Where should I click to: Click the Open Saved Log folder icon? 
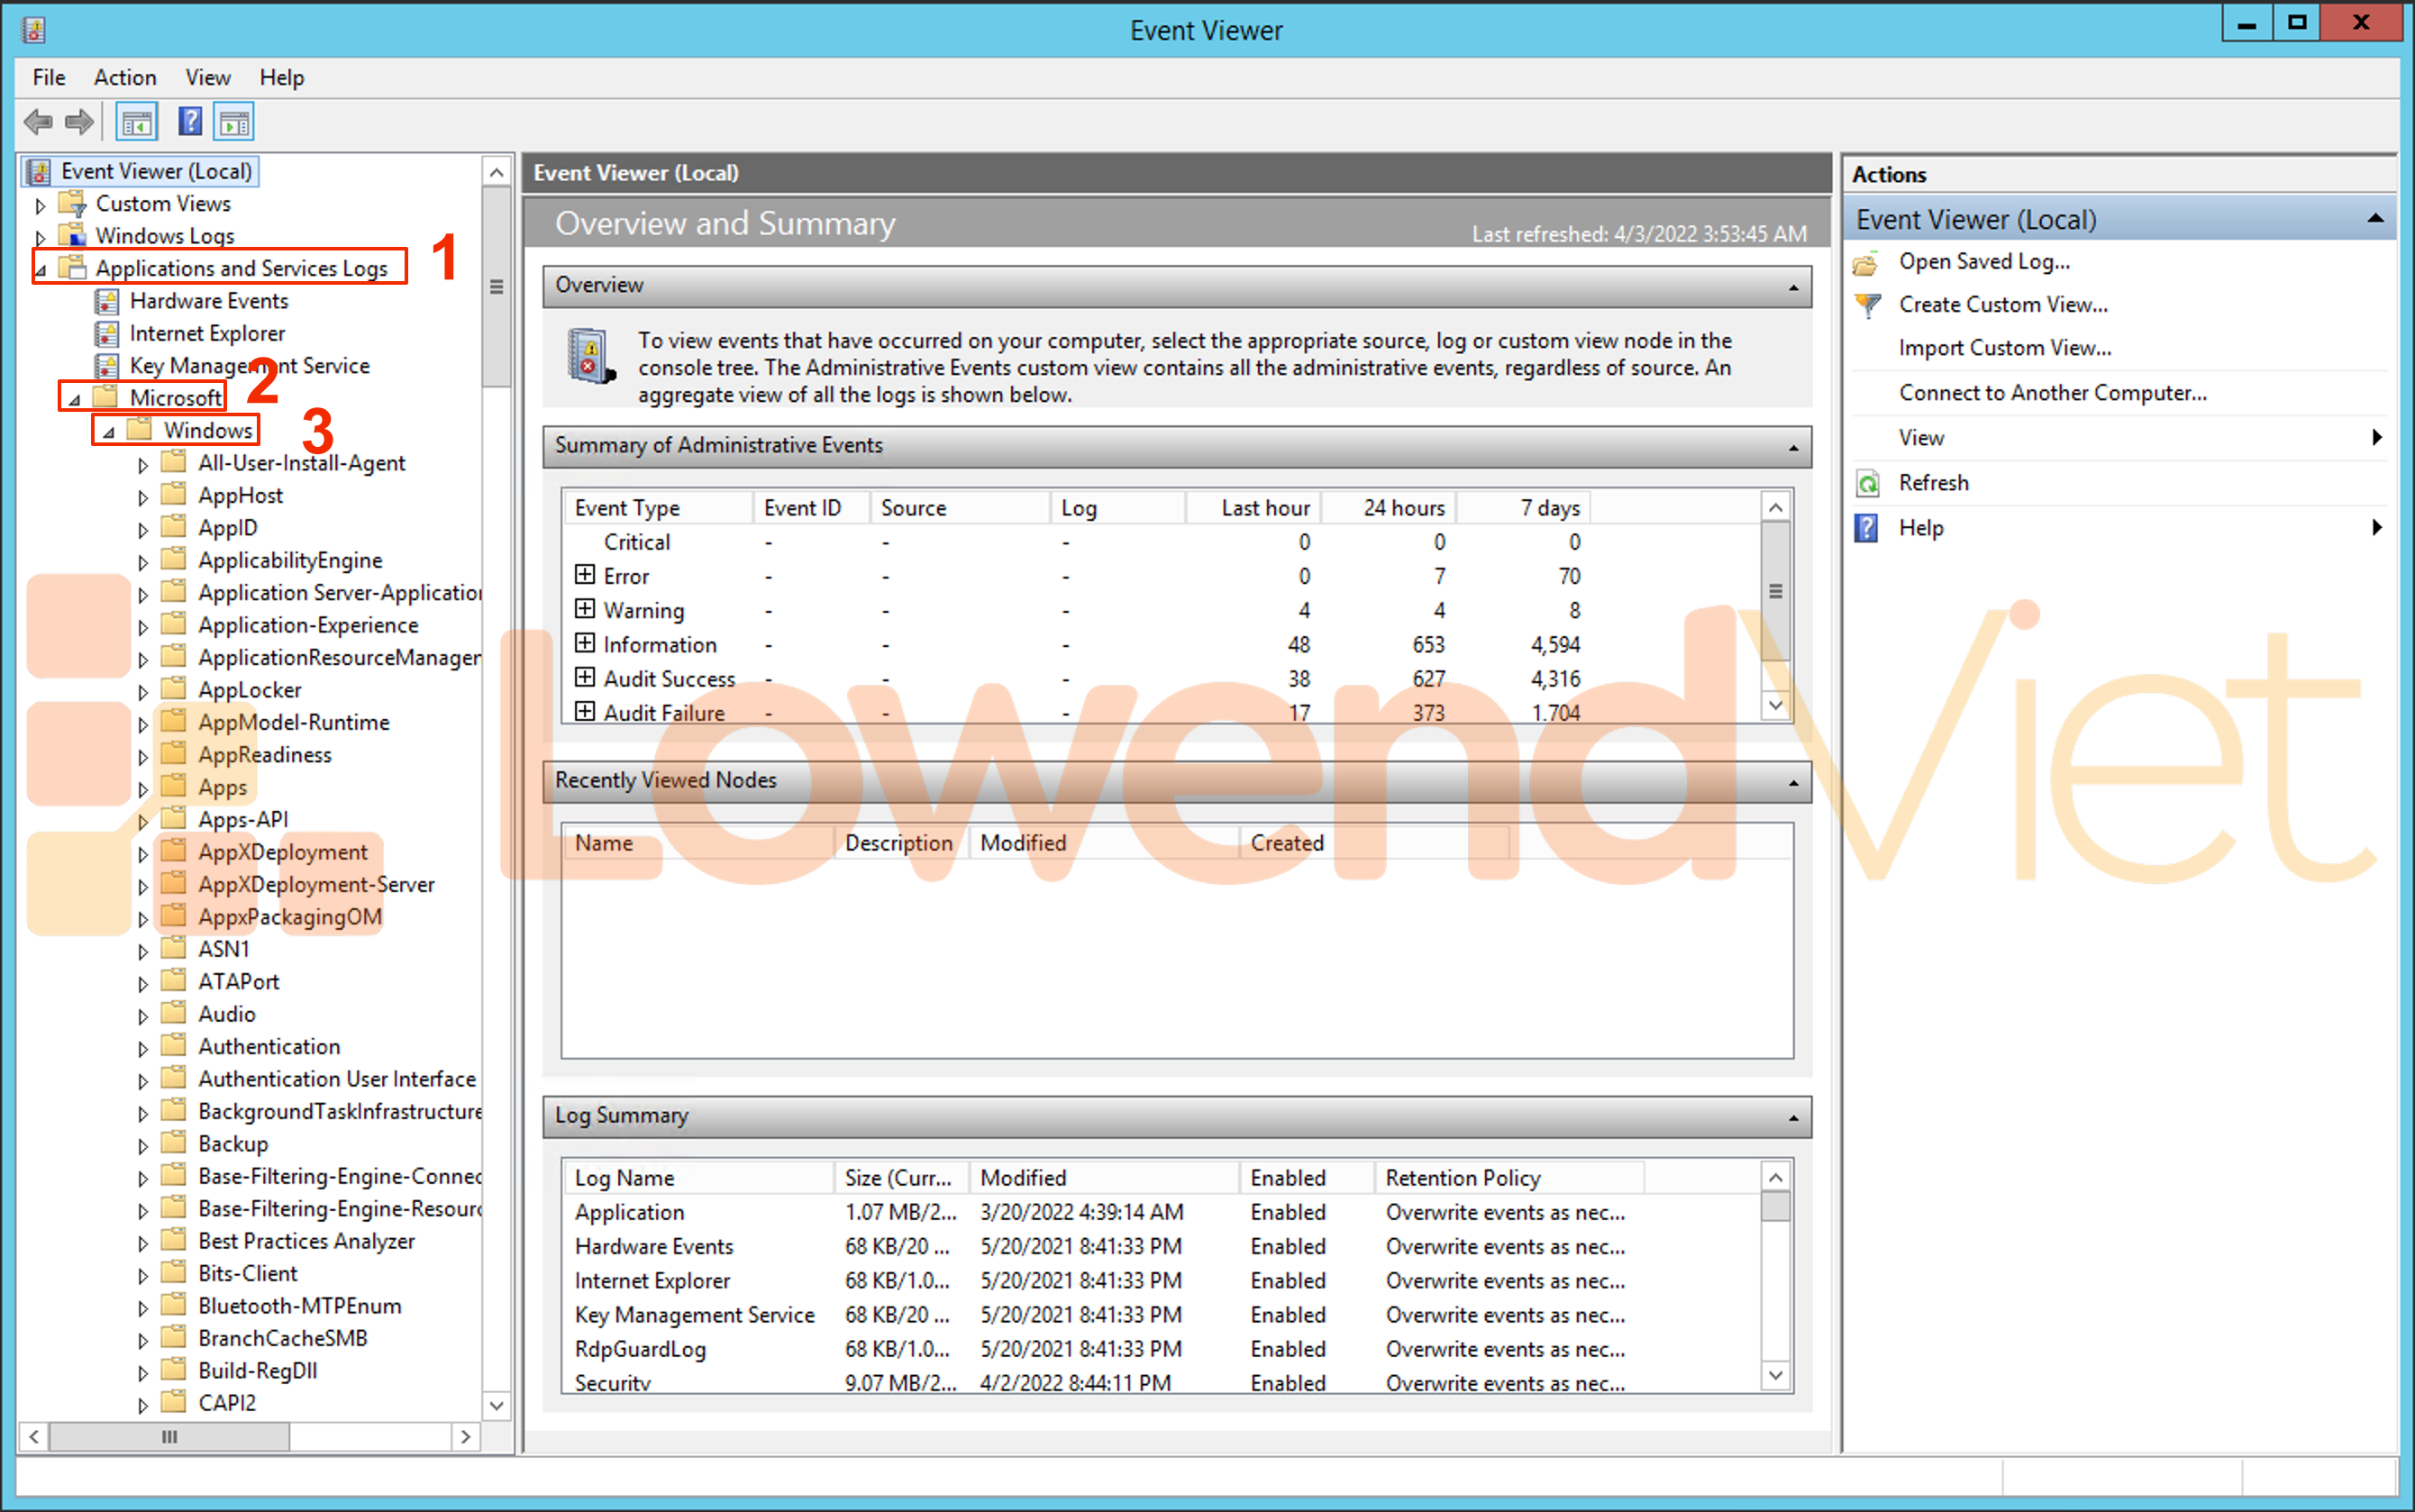pyautogui.click(x=1865, y=263)
